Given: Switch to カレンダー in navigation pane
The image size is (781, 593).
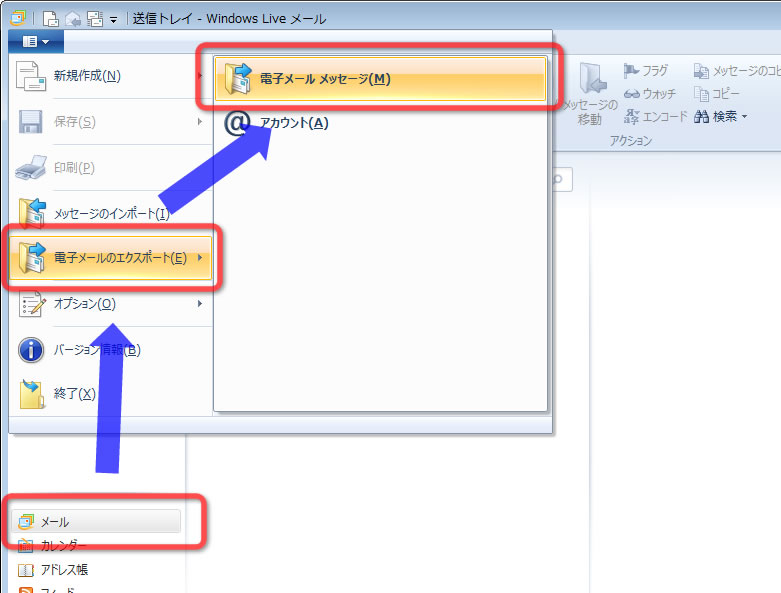Looking at the screenshot, I should pyautogui.click(x=96, y=546).
